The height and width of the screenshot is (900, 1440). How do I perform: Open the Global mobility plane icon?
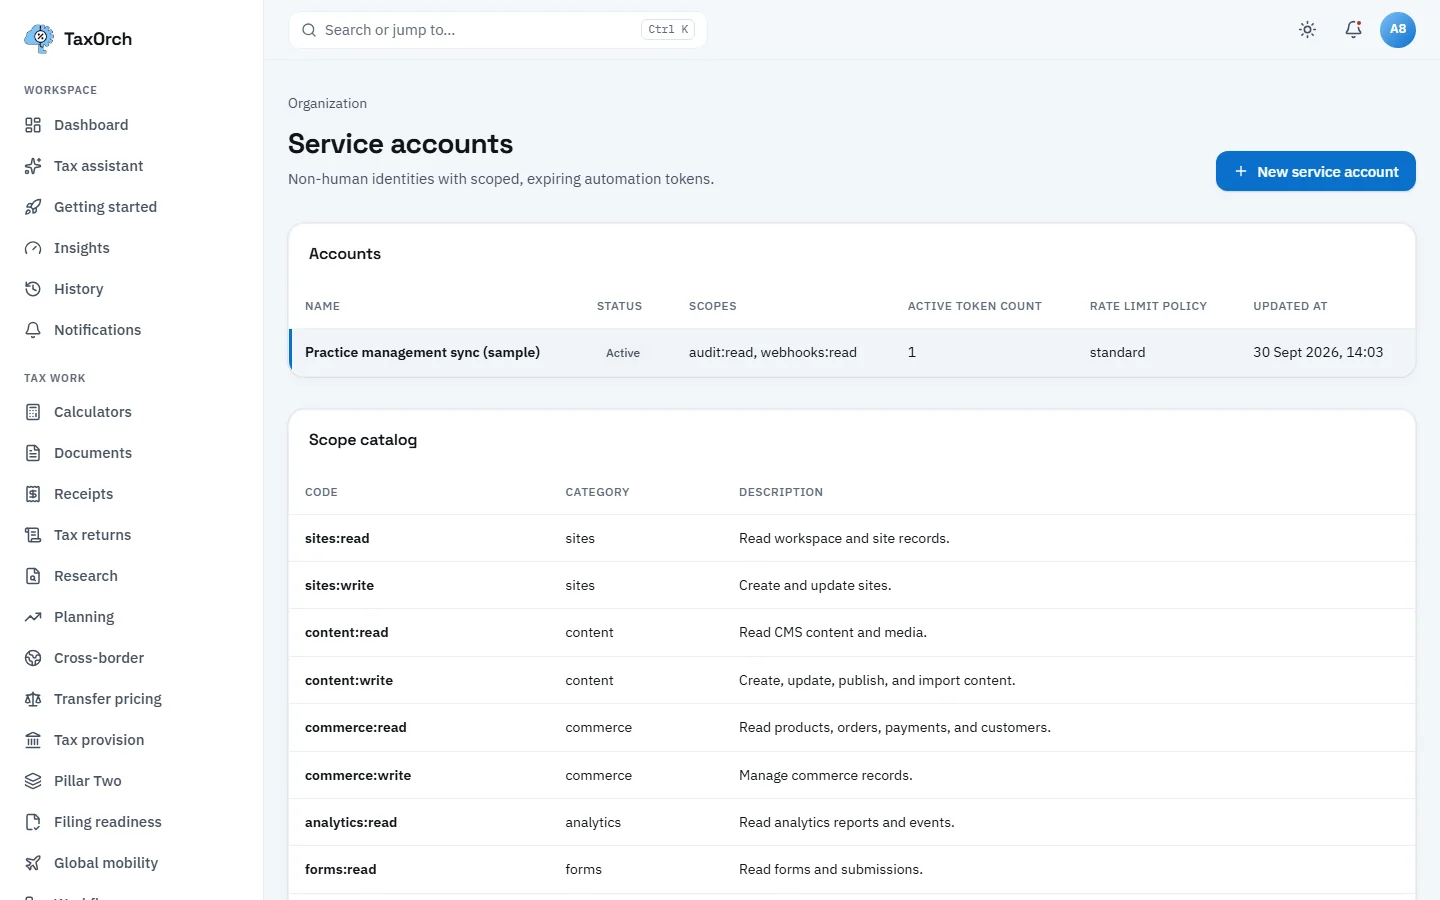tap(33, 863)
